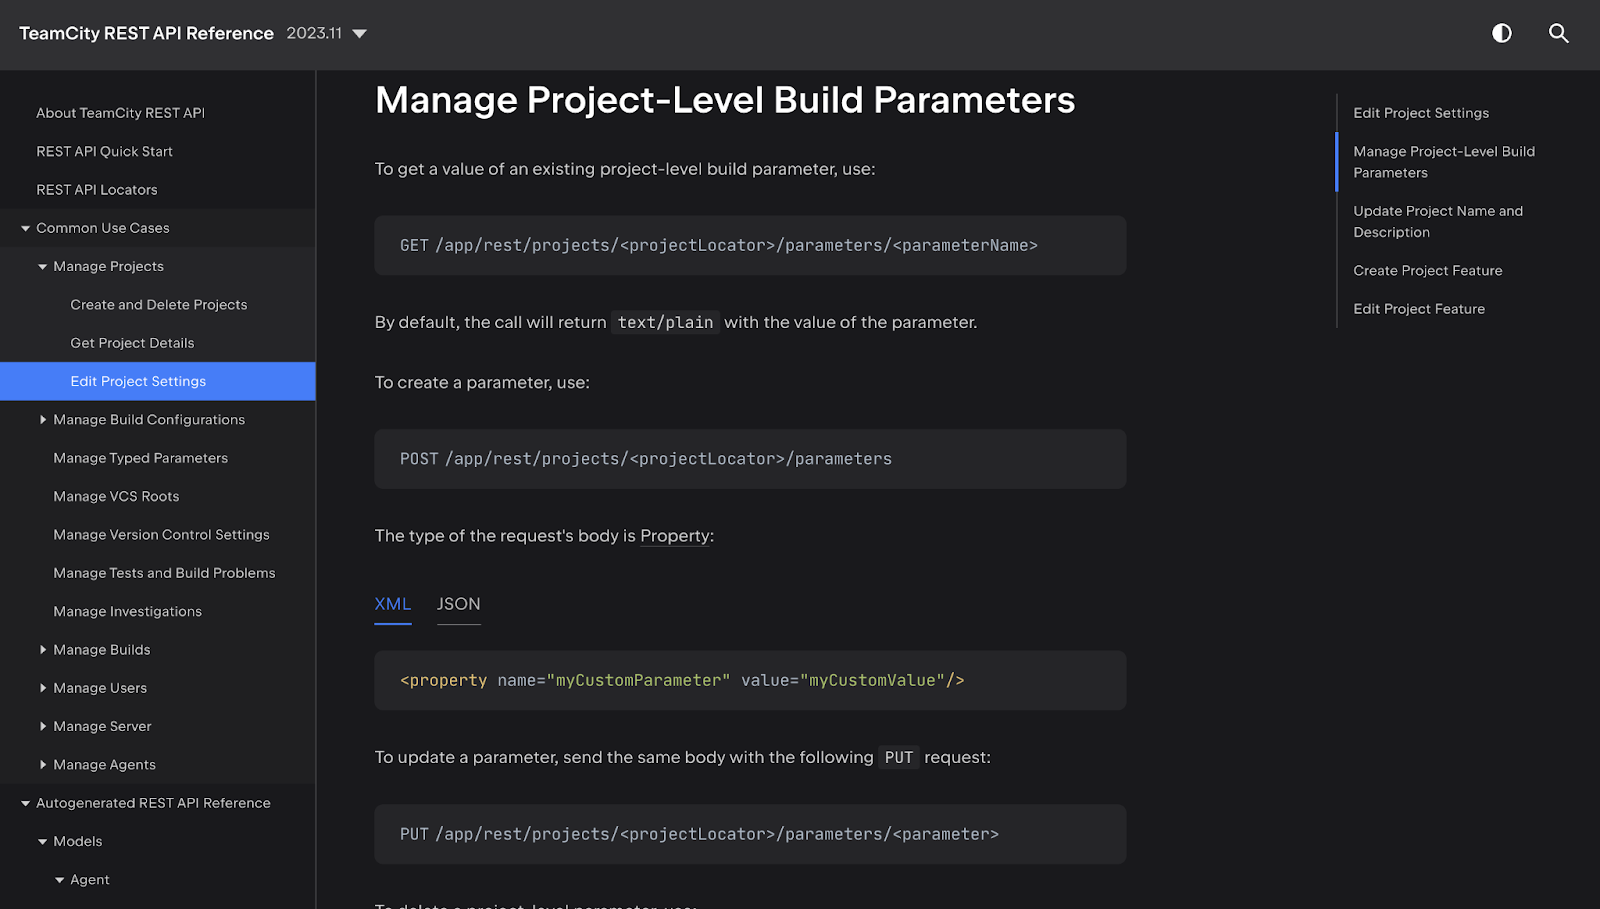Collapse the Agent tree node
The image size is (1600, 909).
point(60,880)
